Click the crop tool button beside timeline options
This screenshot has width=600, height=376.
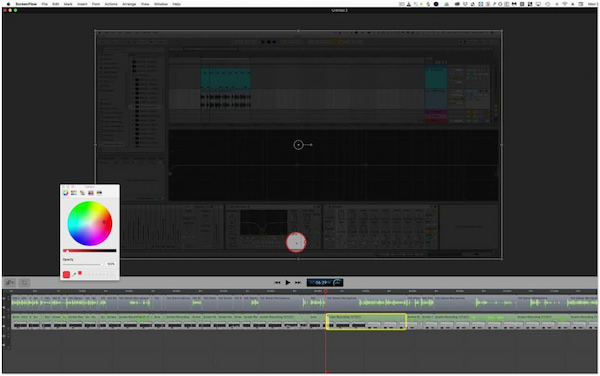(24, 283)
